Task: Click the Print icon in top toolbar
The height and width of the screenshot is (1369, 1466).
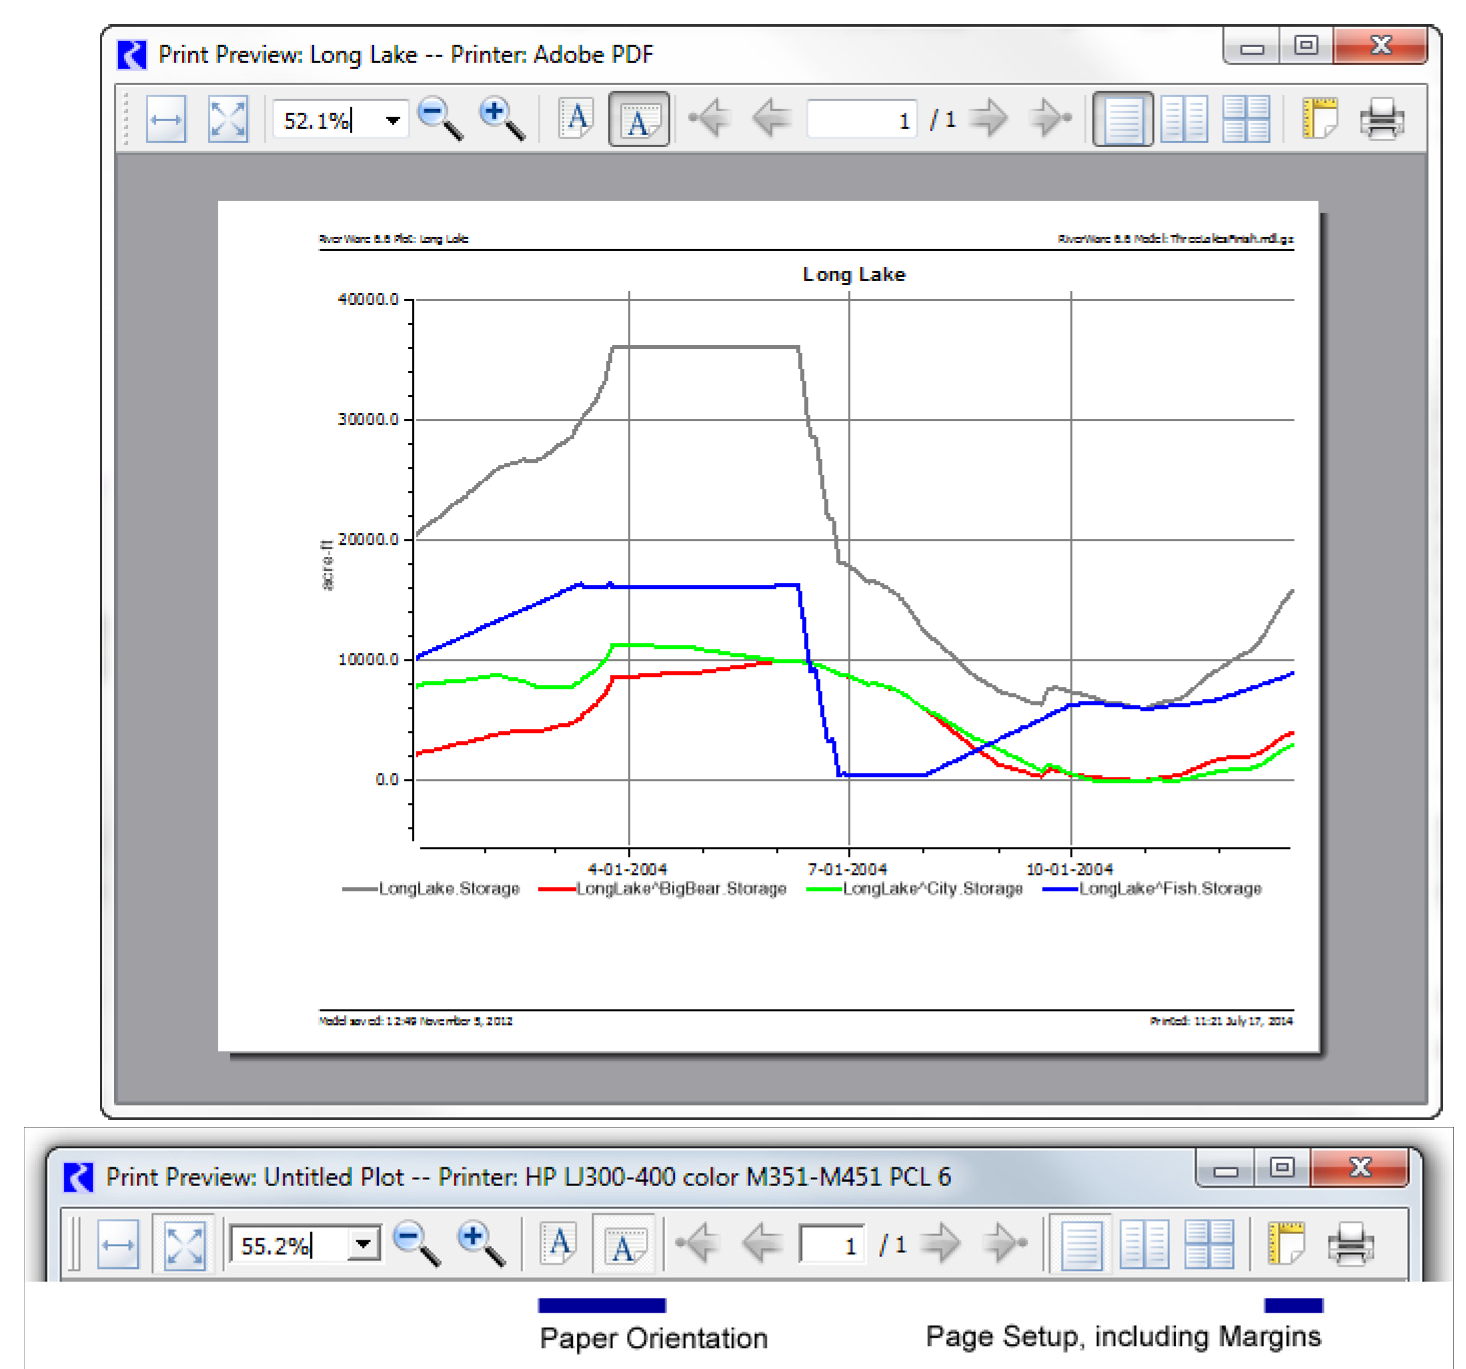Action: coord(1382,119)
